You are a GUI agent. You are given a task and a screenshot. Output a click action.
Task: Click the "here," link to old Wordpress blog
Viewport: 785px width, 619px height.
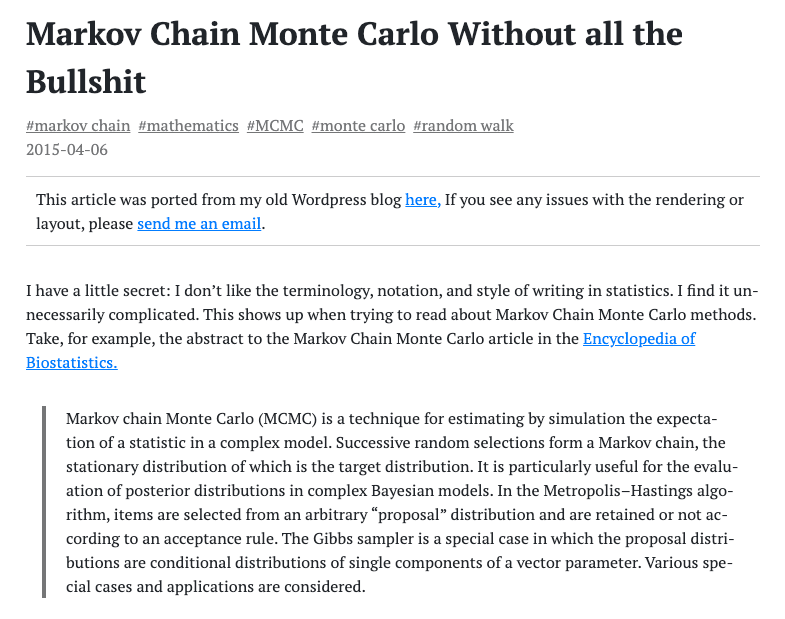coord(422,200)
